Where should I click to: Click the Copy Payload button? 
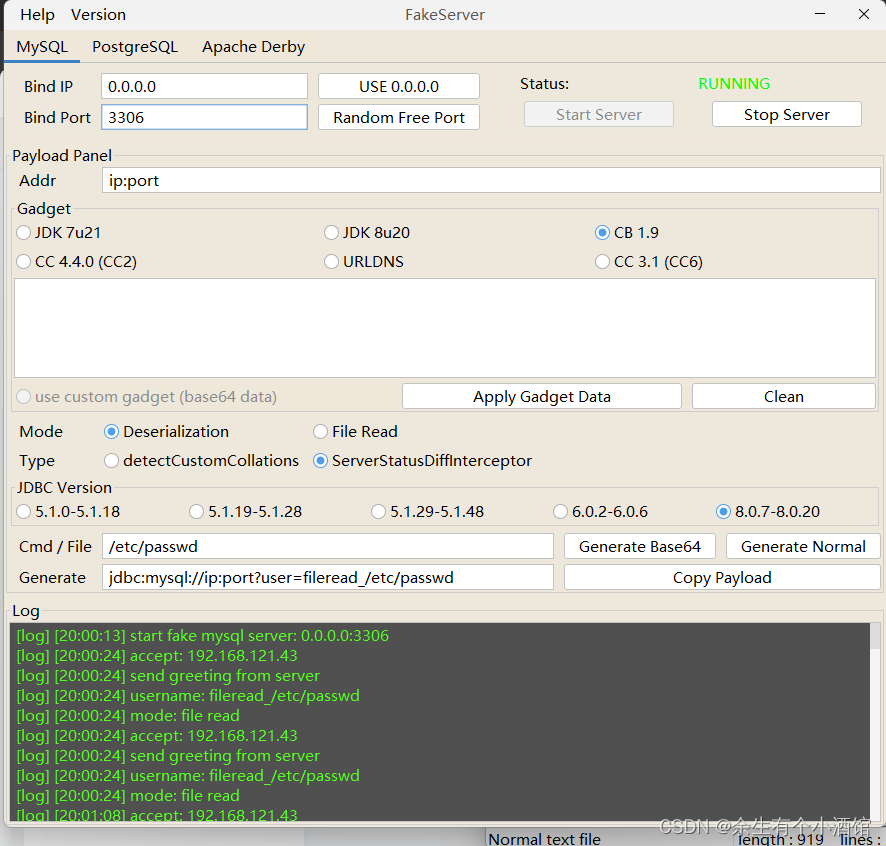[x=722, y=578]
